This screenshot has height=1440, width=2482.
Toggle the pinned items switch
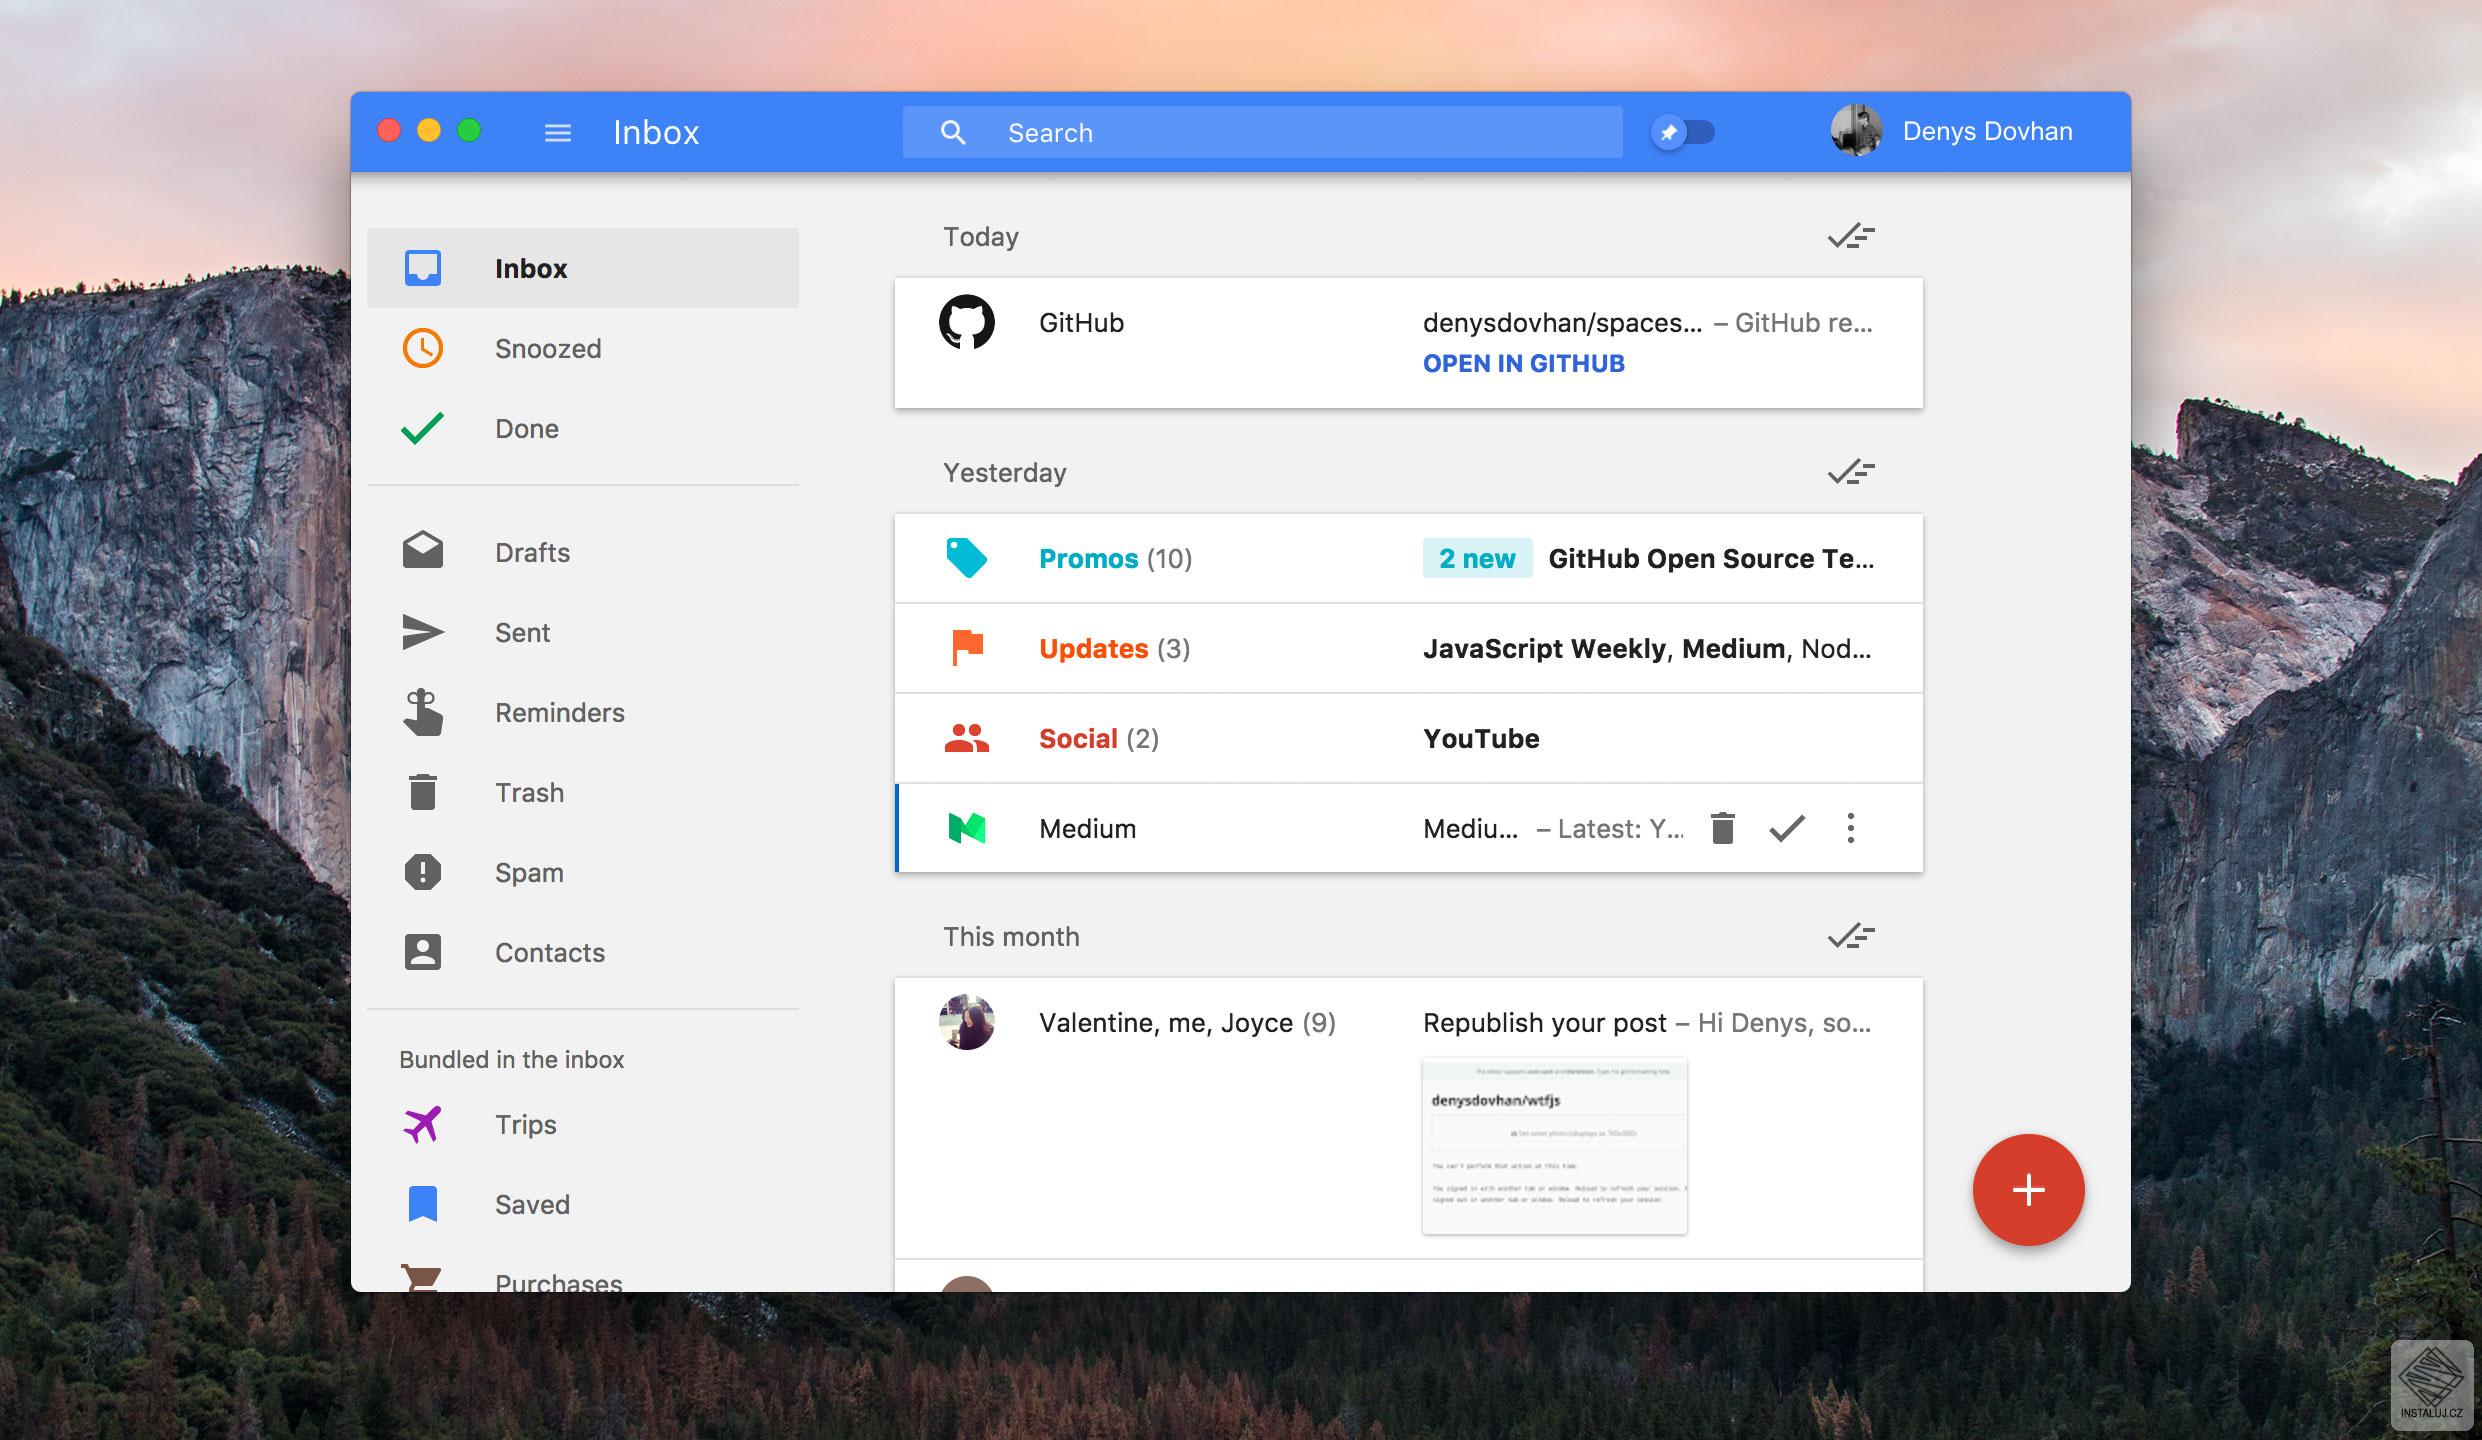tap(1683, 132)
